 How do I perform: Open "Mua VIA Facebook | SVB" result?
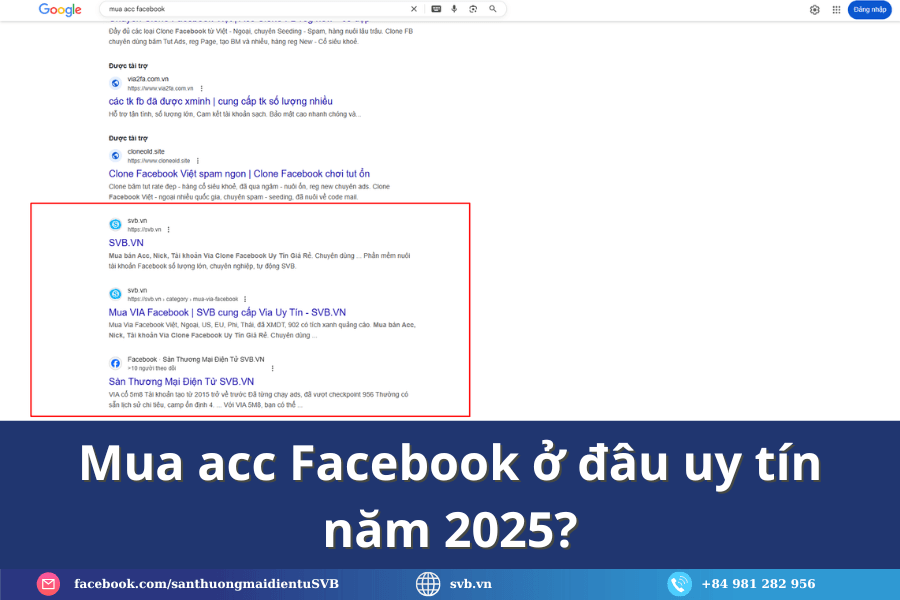[x=227, y=312]
